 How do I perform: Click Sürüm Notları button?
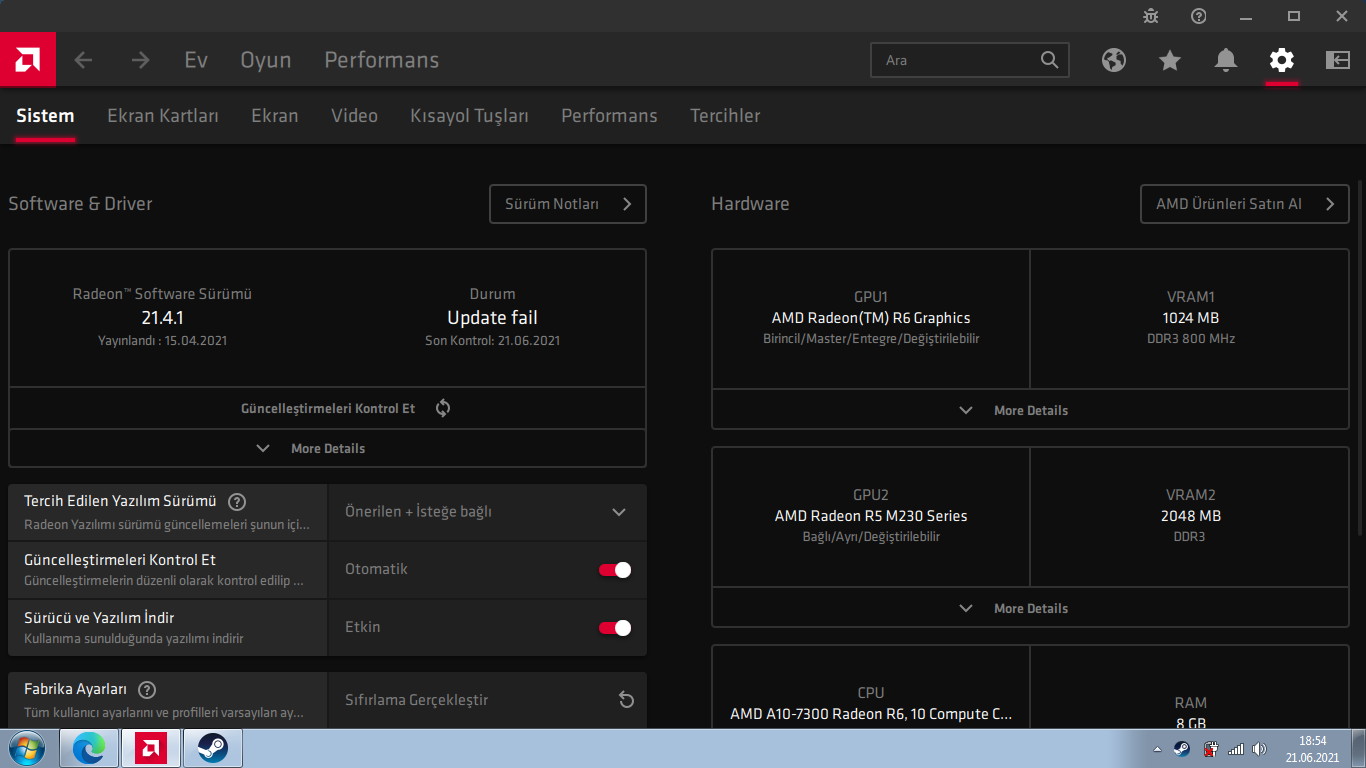(568, 204)
